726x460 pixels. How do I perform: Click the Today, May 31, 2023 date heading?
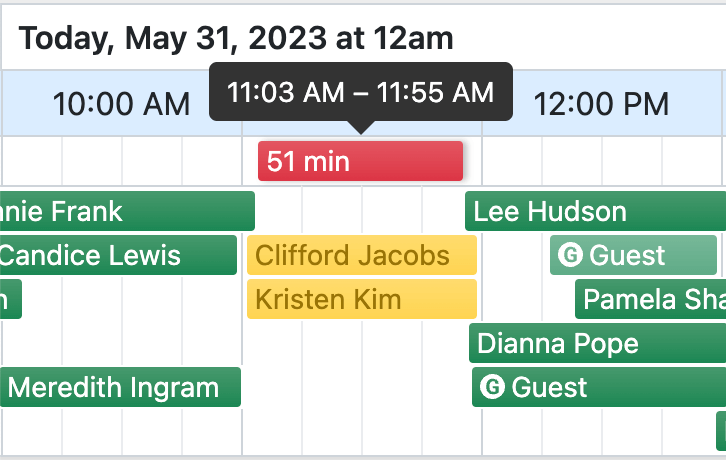pos(236,39)
